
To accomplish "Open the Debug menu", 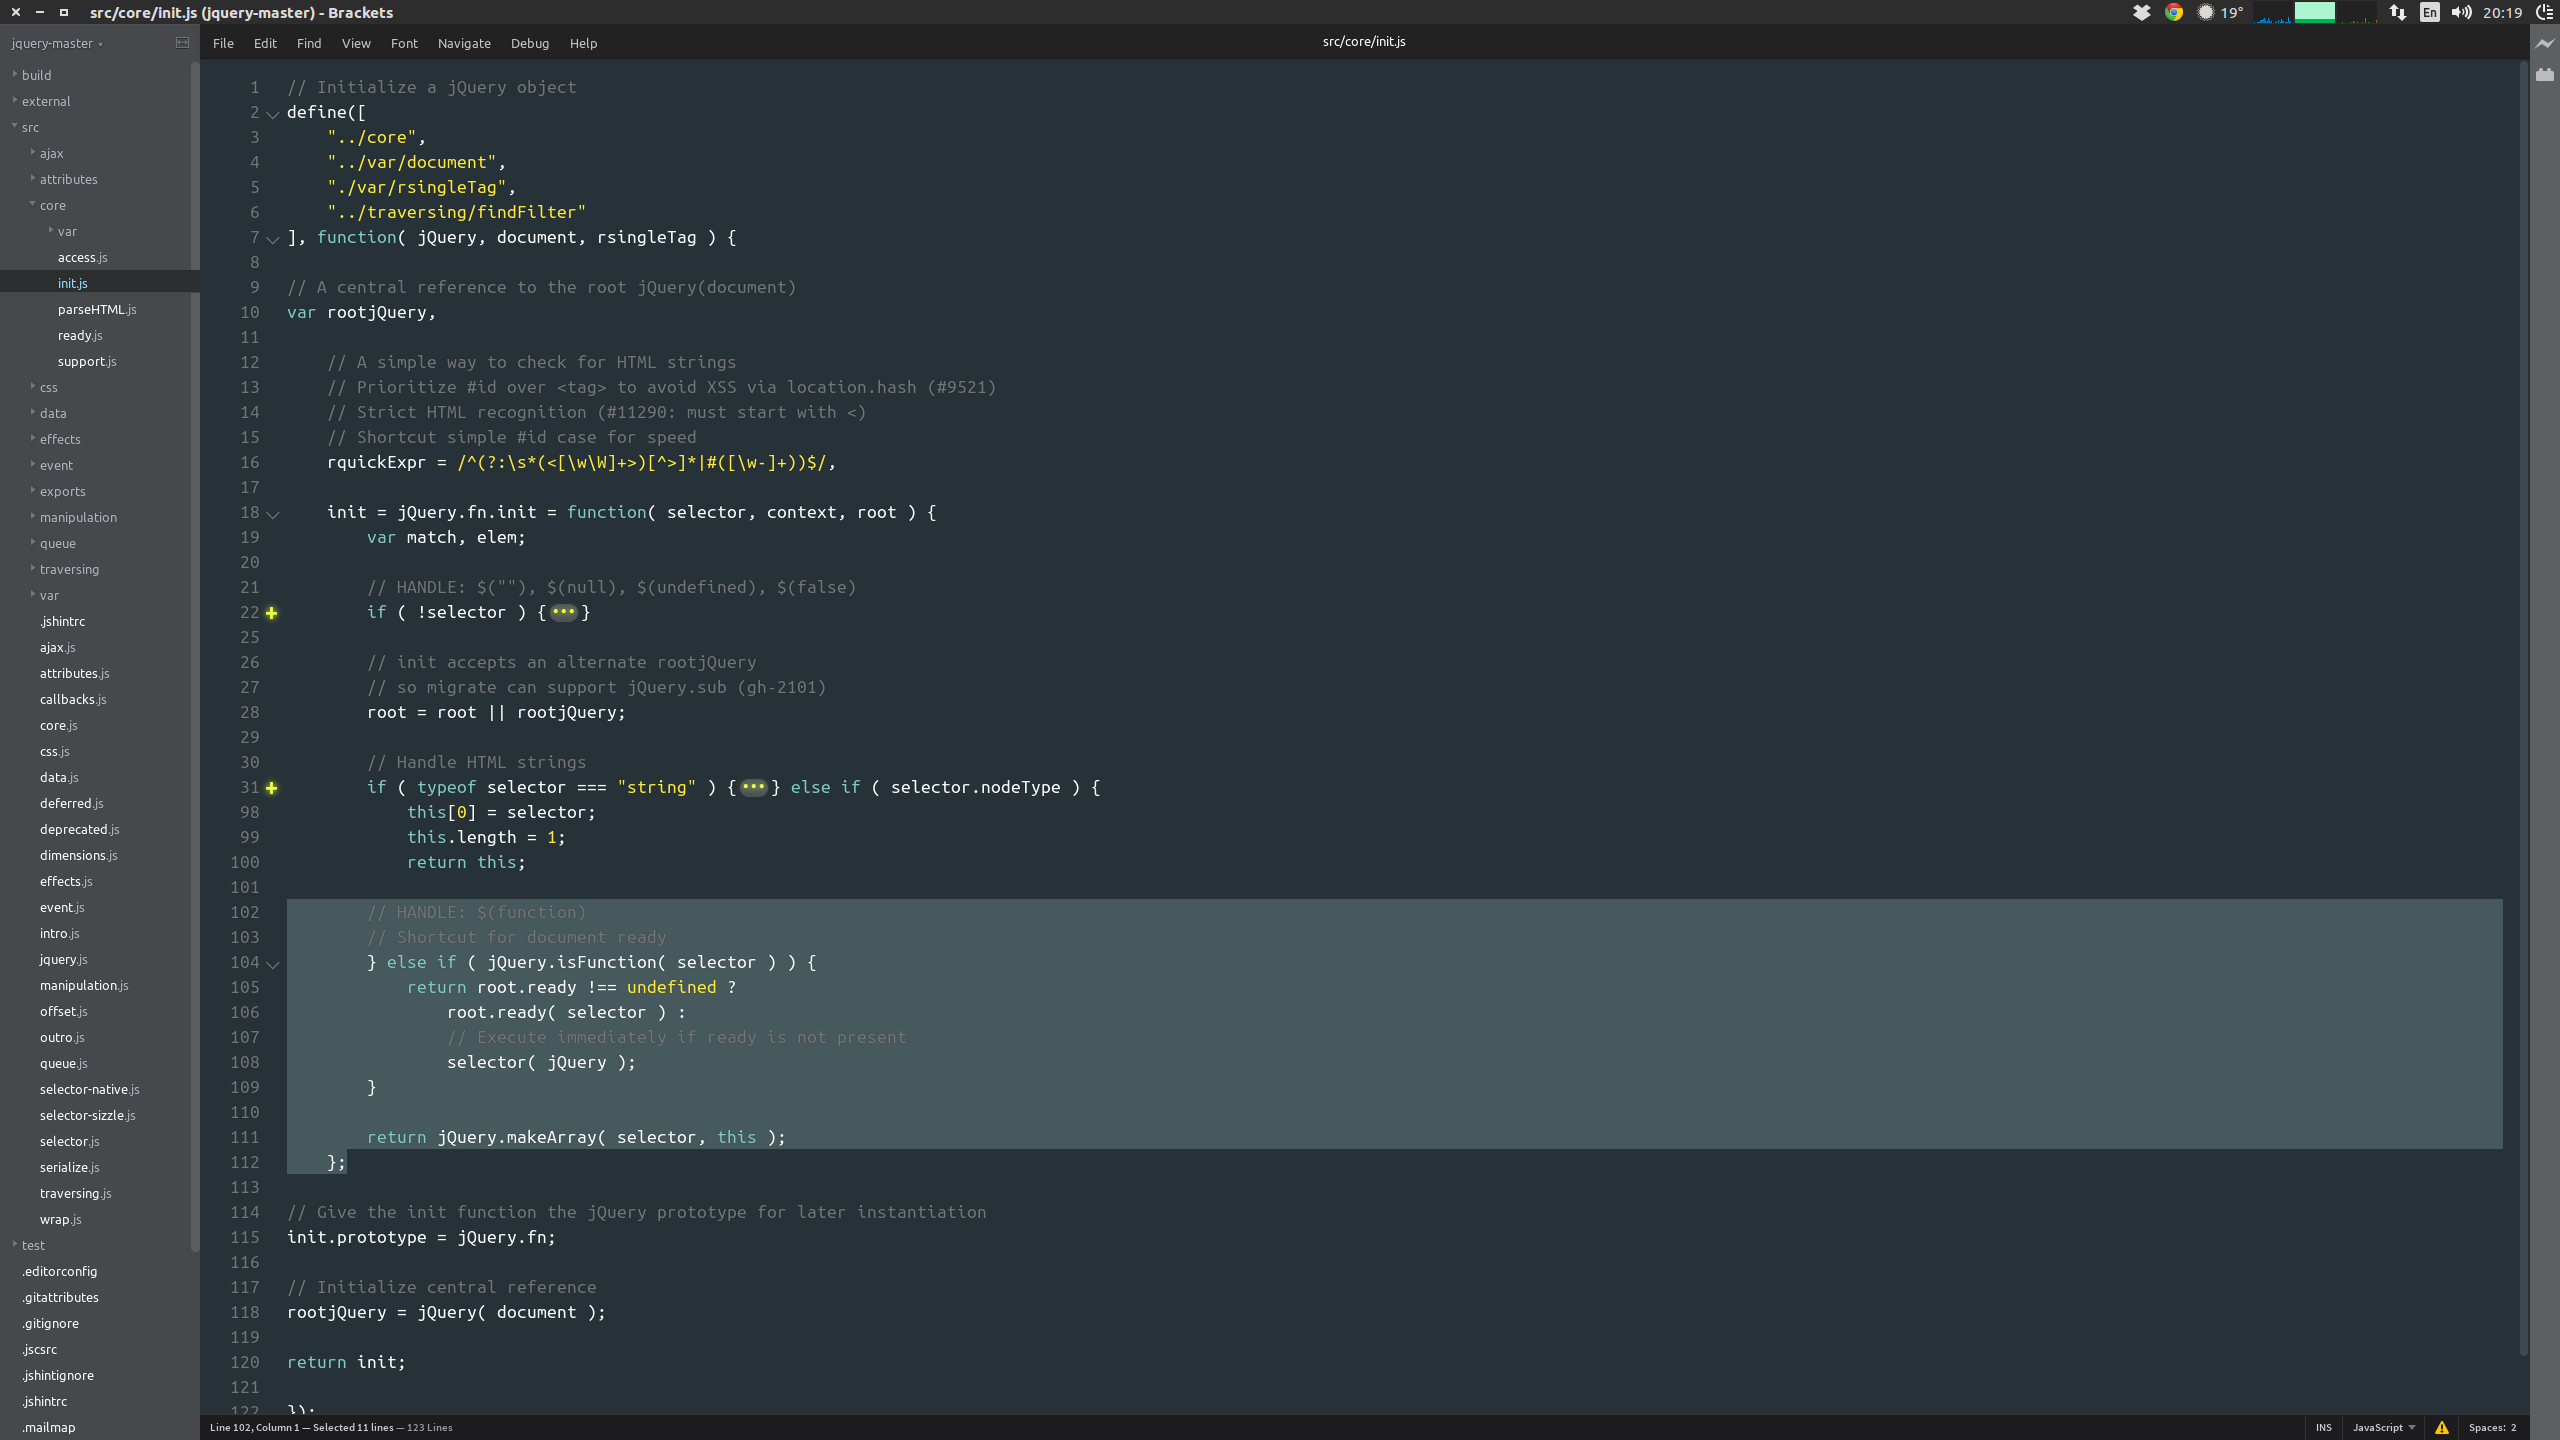I will pos(529,44).
